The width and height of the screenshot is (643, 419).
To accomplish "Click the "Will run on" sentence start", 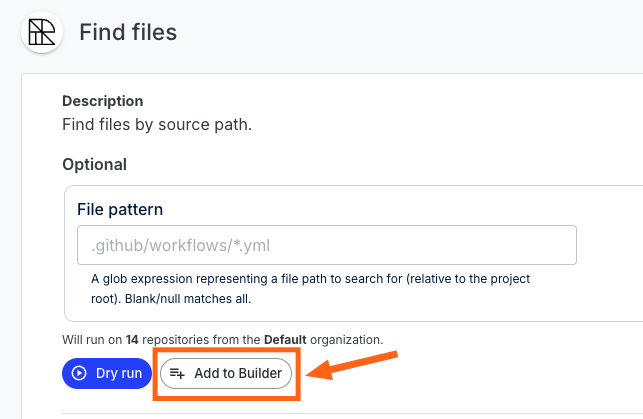I will (x=92, y=339).
